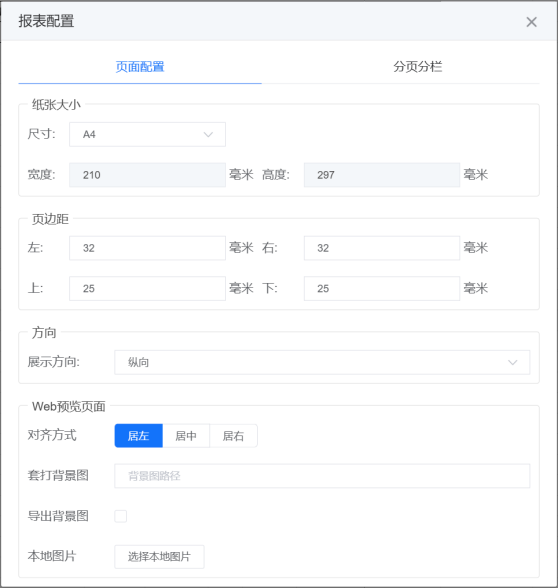Close the 报表配置 dialog with the X icon
Image resolution: width=558 pixels, height=588 pixels.
point(531,22)
